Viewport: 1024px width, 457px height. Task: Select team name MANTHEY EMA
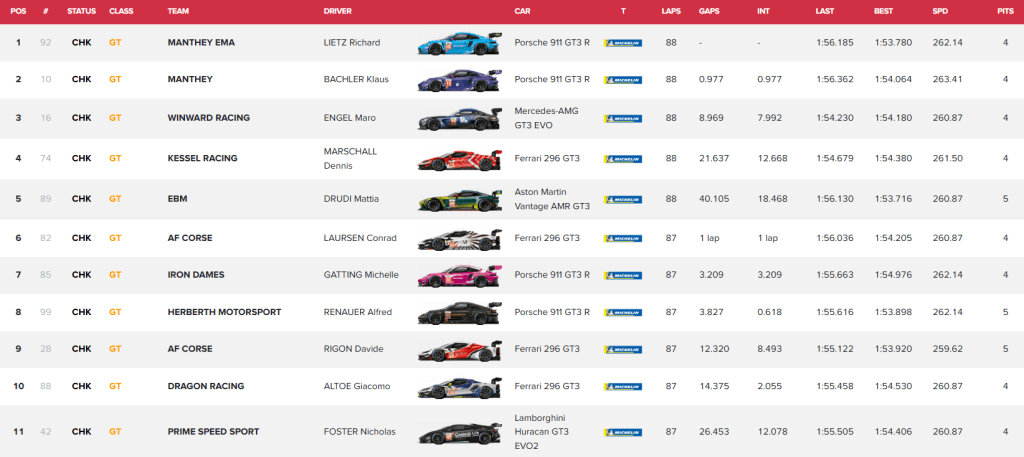(x=201, y=42)
